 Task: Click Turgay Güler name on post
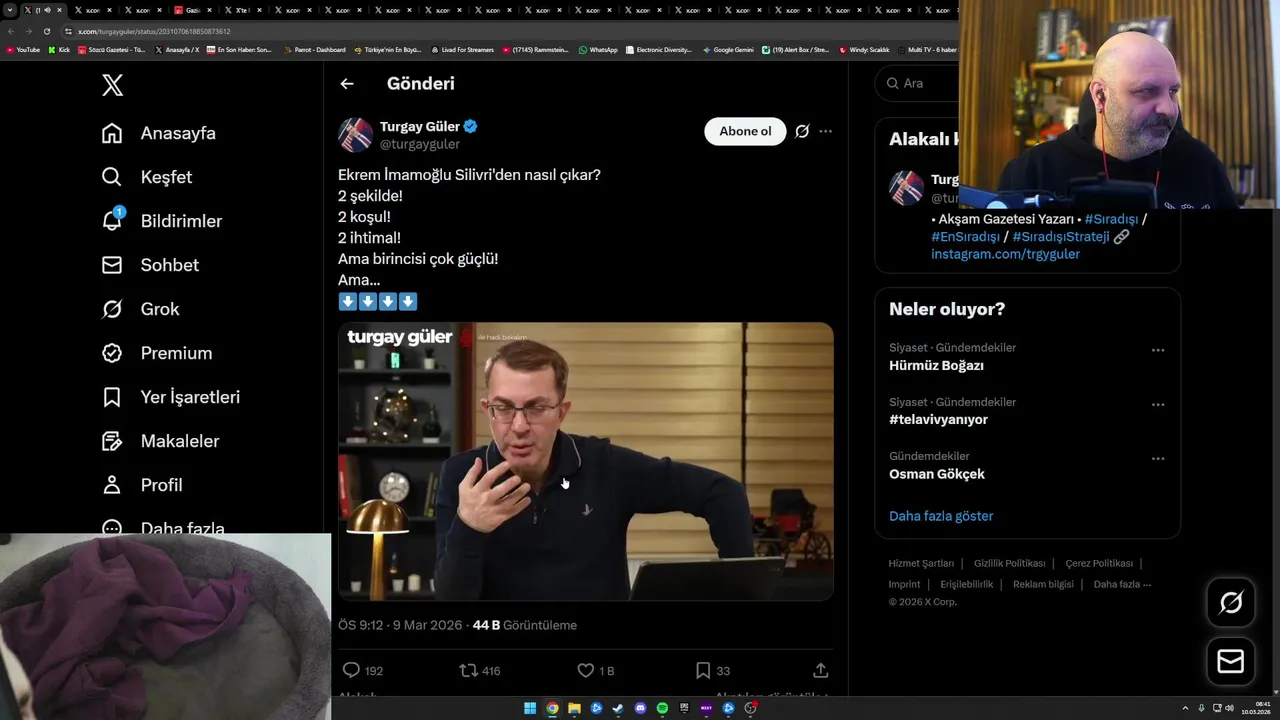420,127
